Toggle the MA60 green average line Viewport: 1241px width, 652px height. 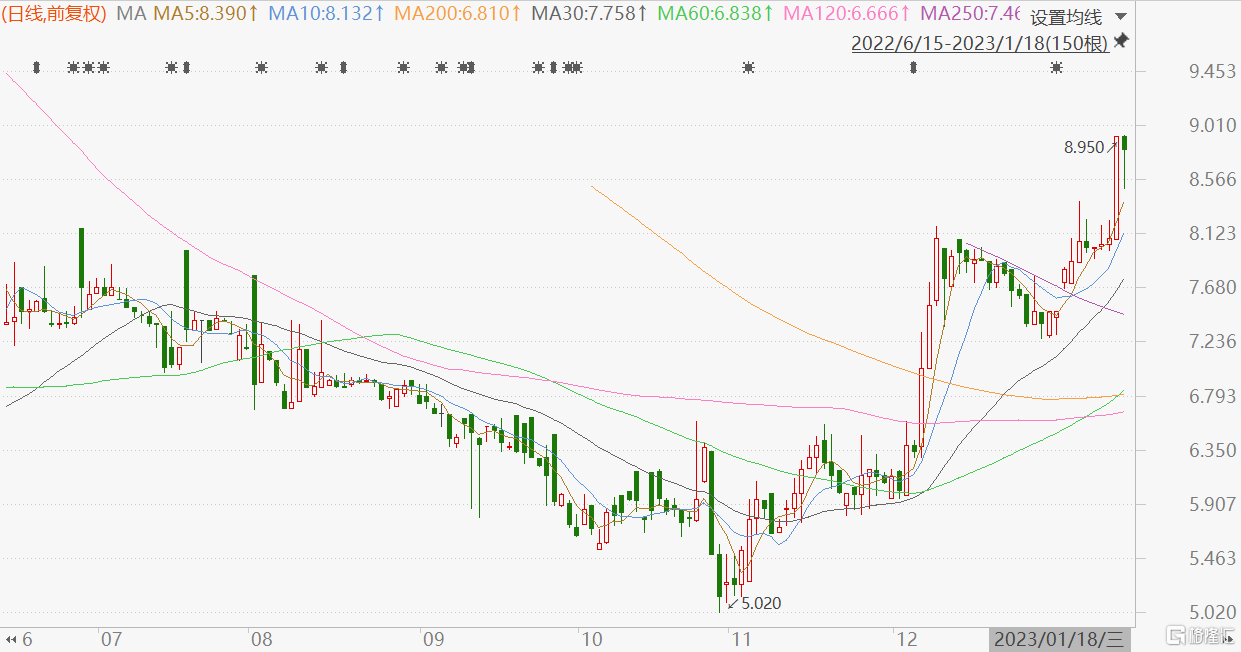point(713,14)
